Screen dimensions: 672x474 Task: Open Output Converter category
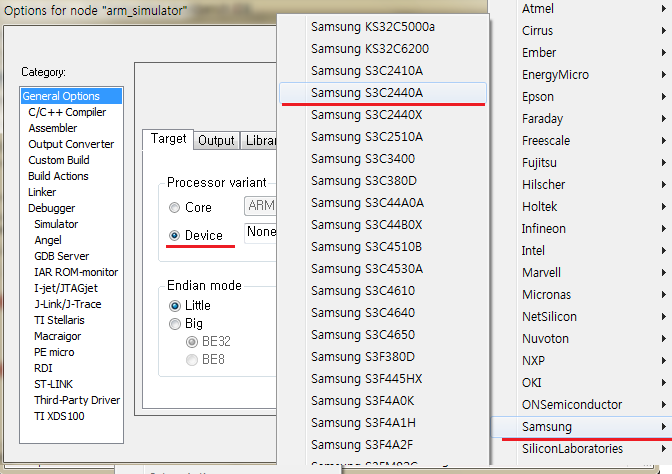pyautogui.click(x=71, y=144)
